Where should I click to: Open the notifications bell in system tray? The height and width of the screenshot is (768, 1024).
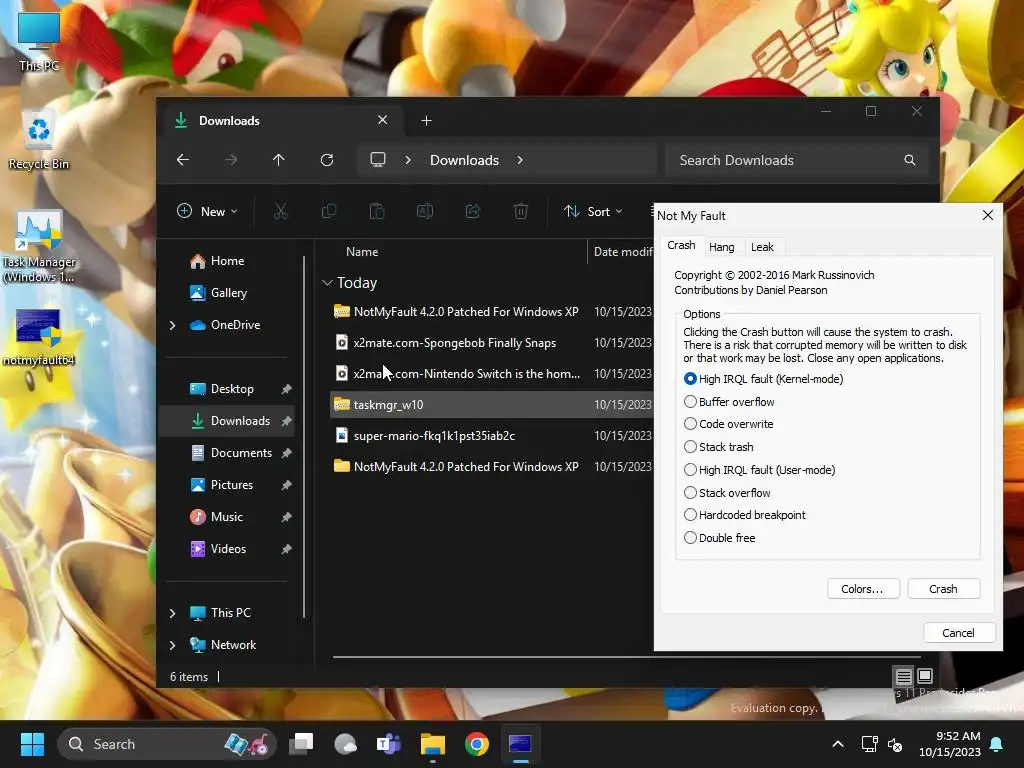point(997,744)
